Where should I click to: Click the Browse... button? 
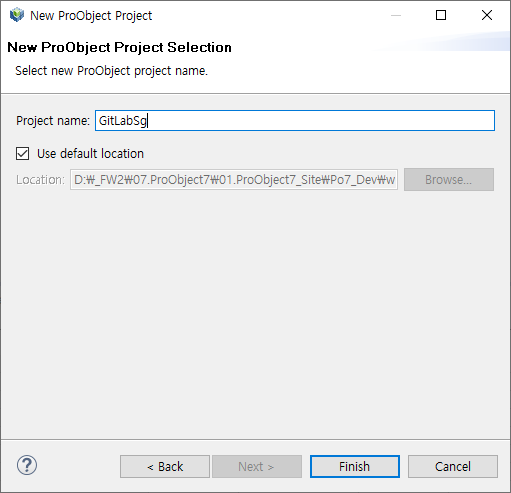449,180
